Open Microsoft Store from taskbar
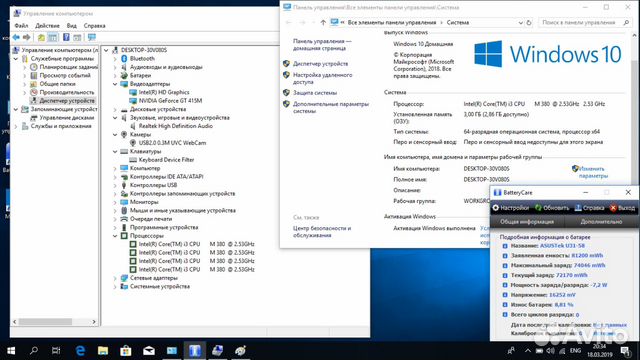 point(126,351)
